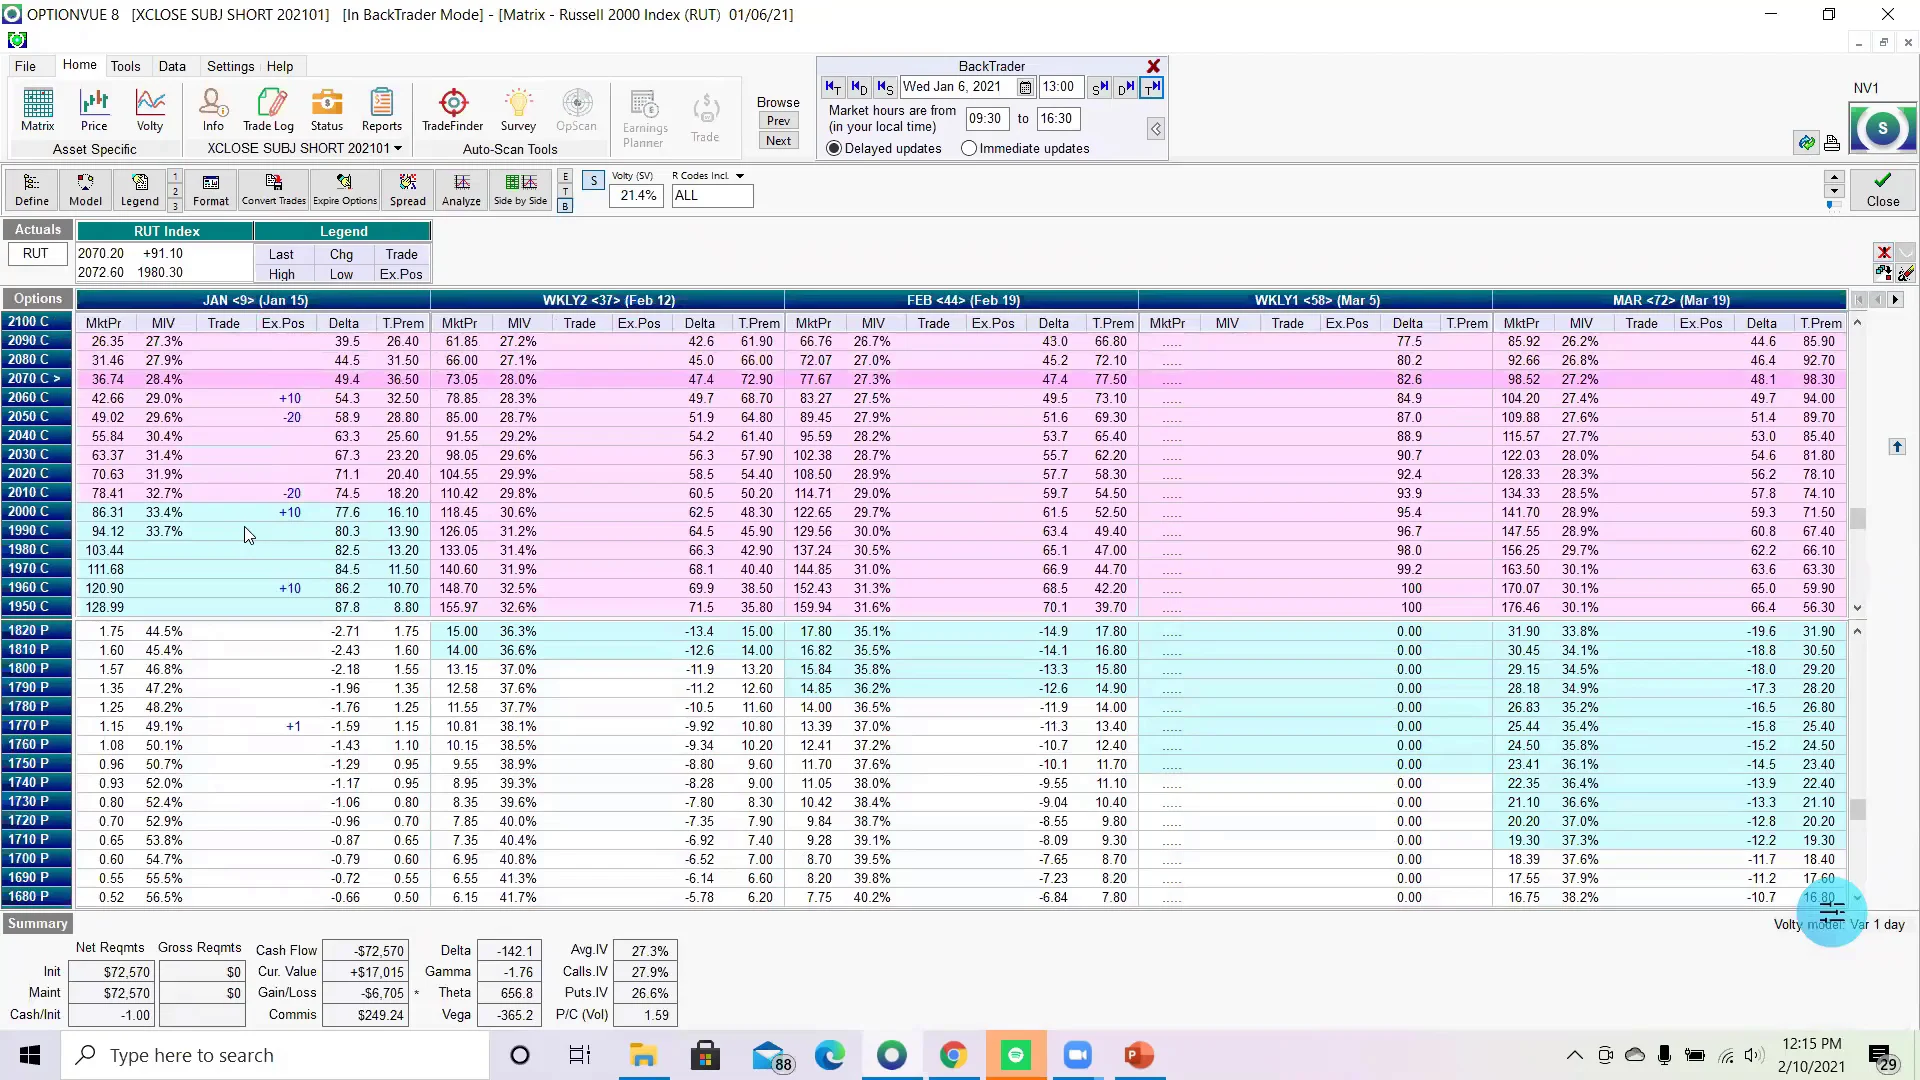The width and height of the screenshot is (1920, 1080).
Task: Click the R Codes ALL input field
Action: pos(712,196)
